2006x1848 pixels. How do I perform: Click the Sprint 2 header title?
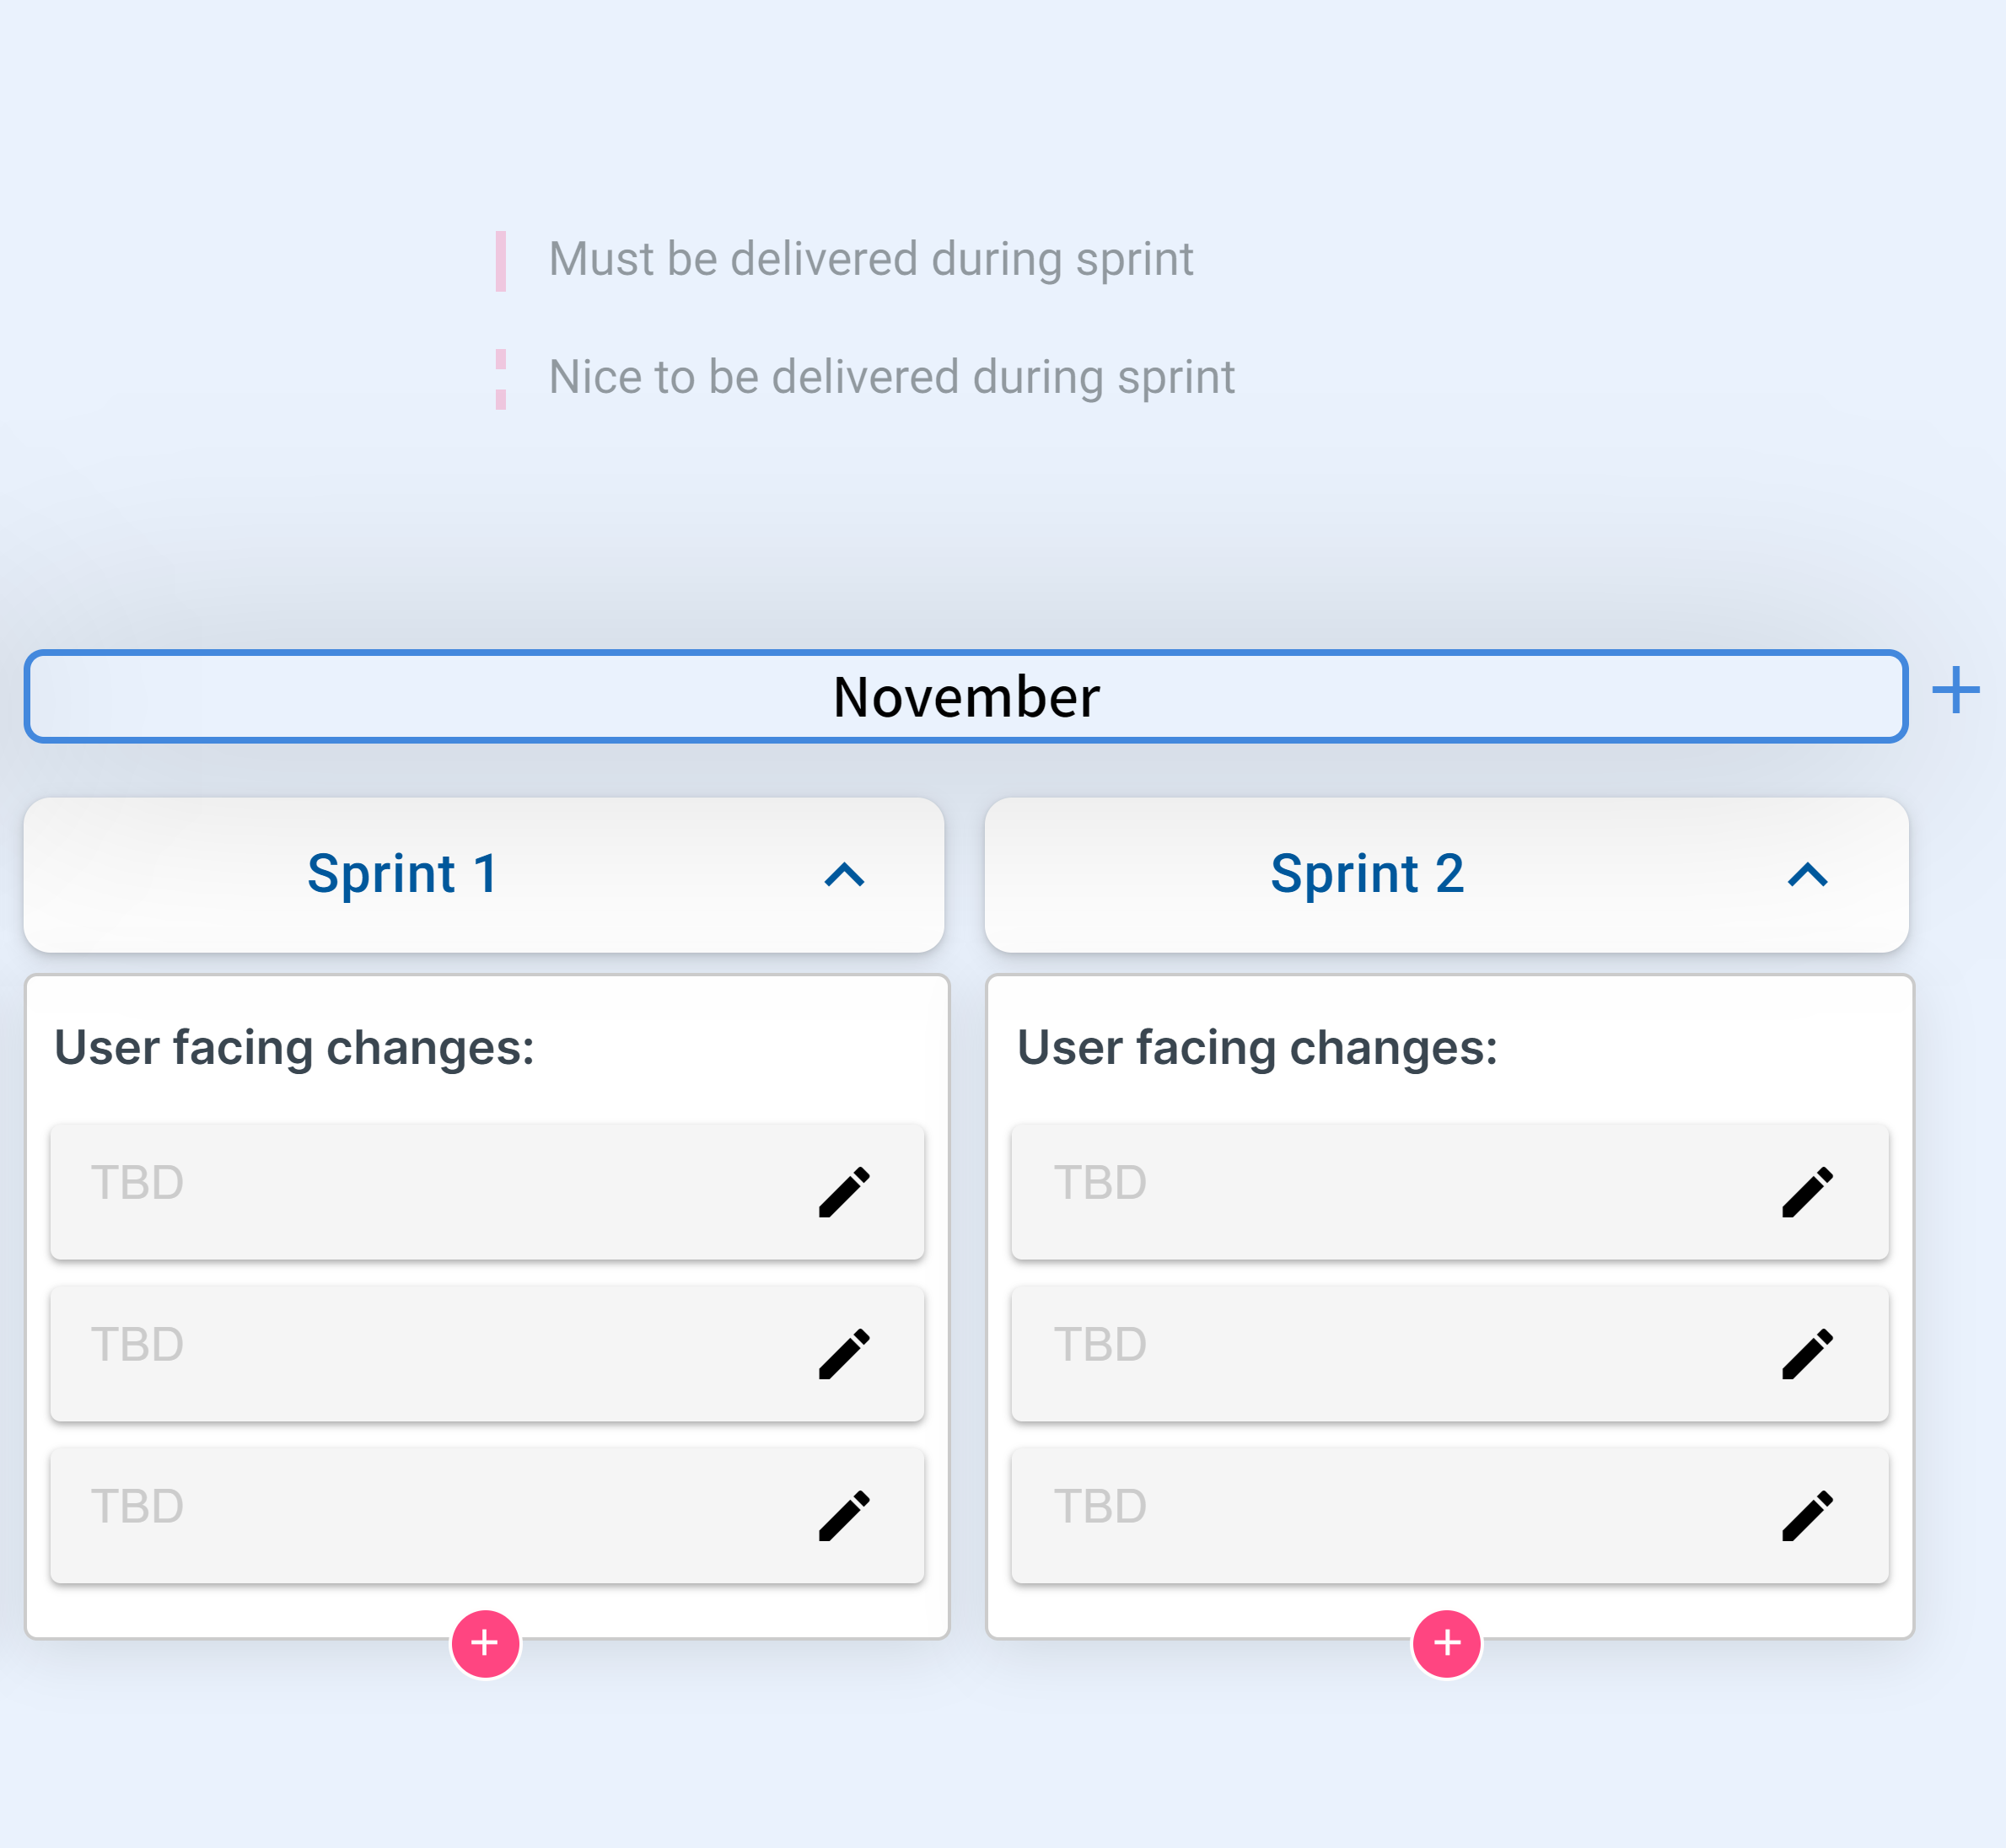point(1367,874)
